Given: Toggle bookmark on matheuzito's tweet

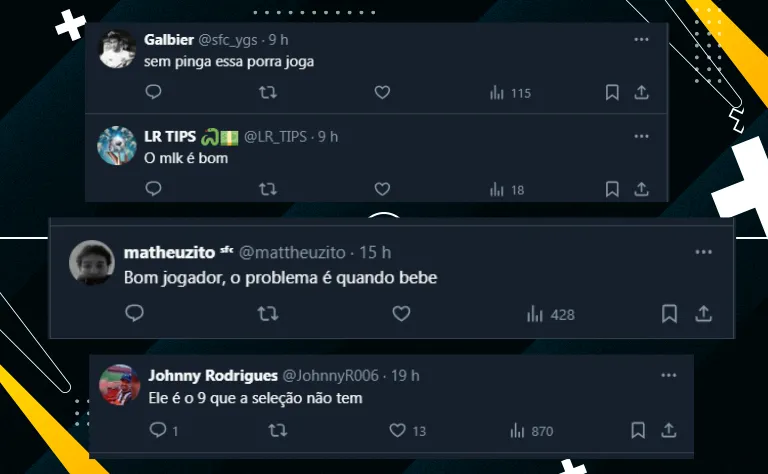Looking at the screenshot, I should [669, 313].
